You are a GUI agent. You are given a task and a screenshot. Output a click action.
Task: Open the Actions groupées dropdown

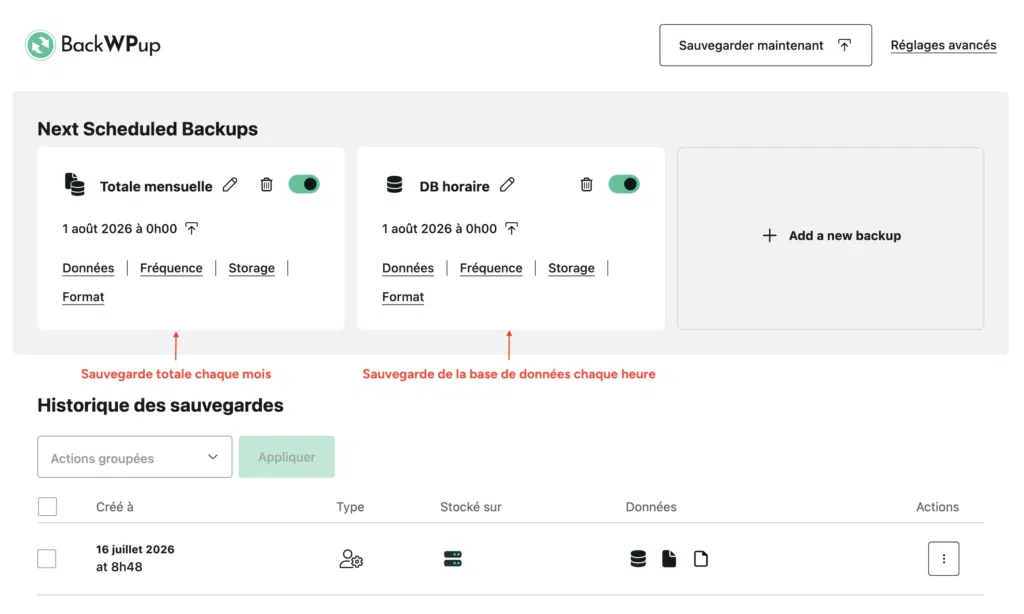[135, 457]
